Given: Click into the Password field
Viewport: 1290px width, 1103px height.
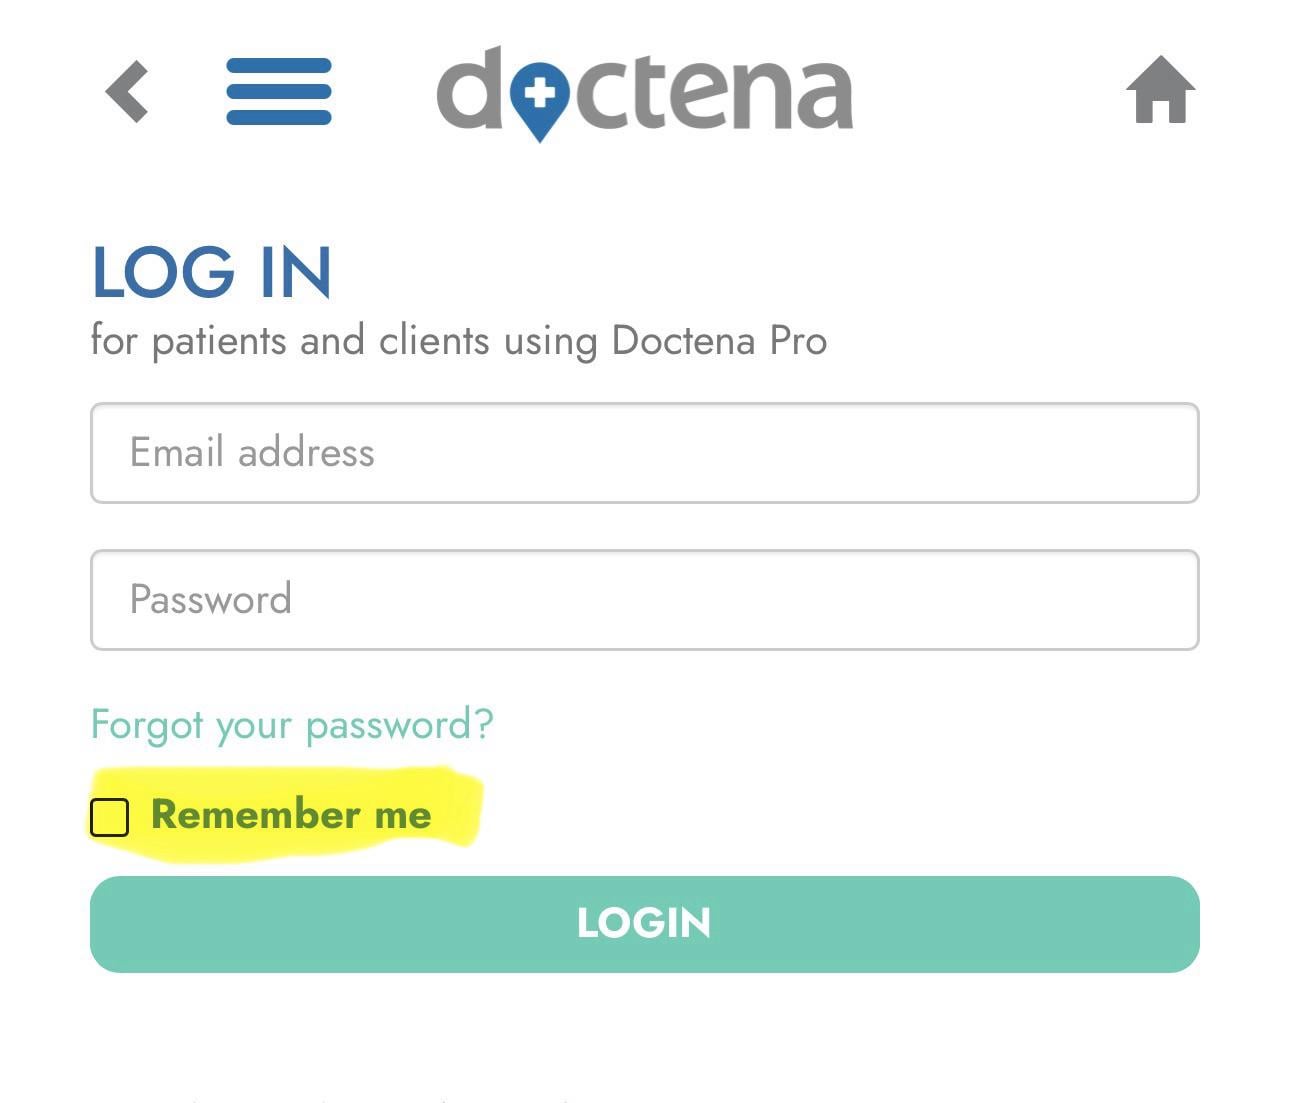Looking at the screenshot, I should (644, 600).
